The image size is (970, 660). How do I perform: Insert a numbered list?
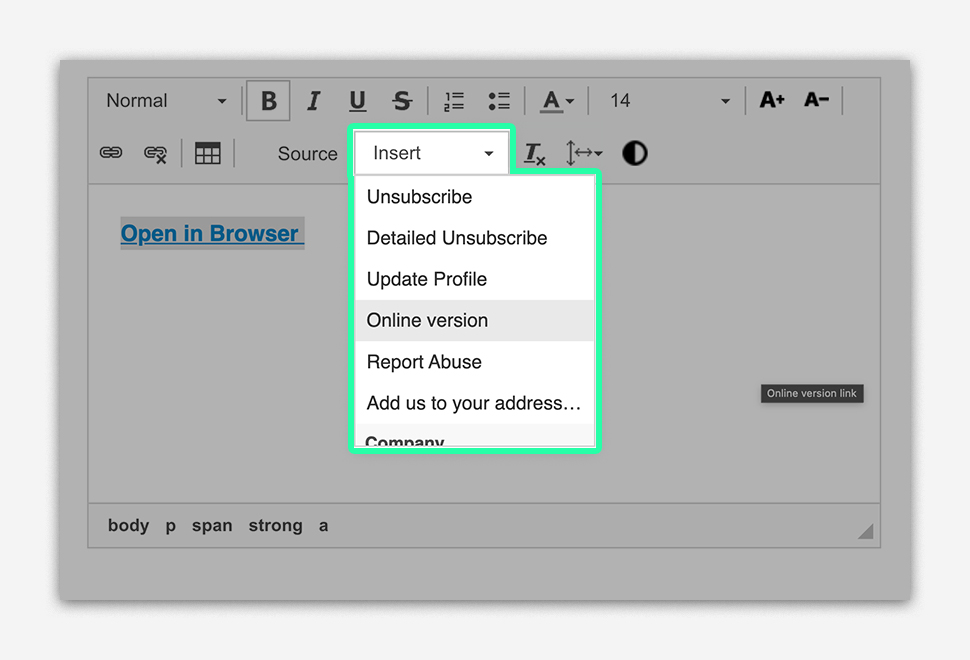454,101
